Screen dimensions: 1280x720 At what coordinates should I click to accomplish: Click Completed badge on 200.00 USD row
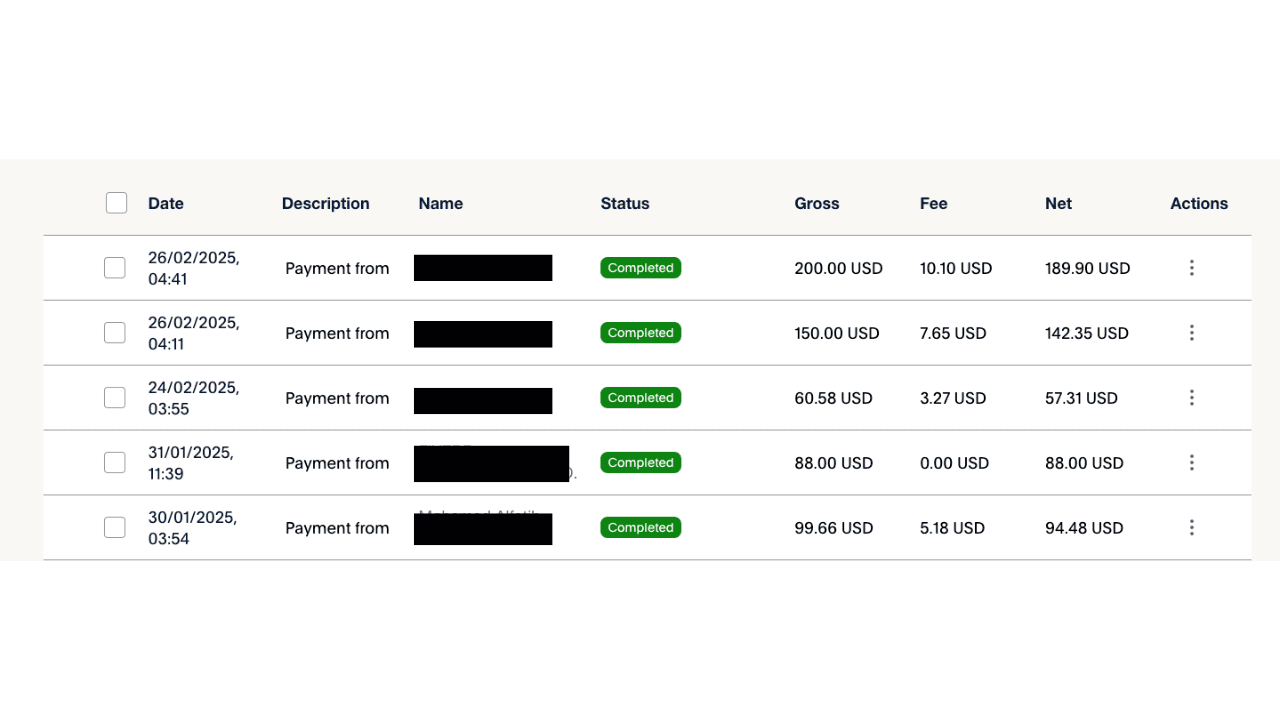pyautogui.click(x=641, y=268)
